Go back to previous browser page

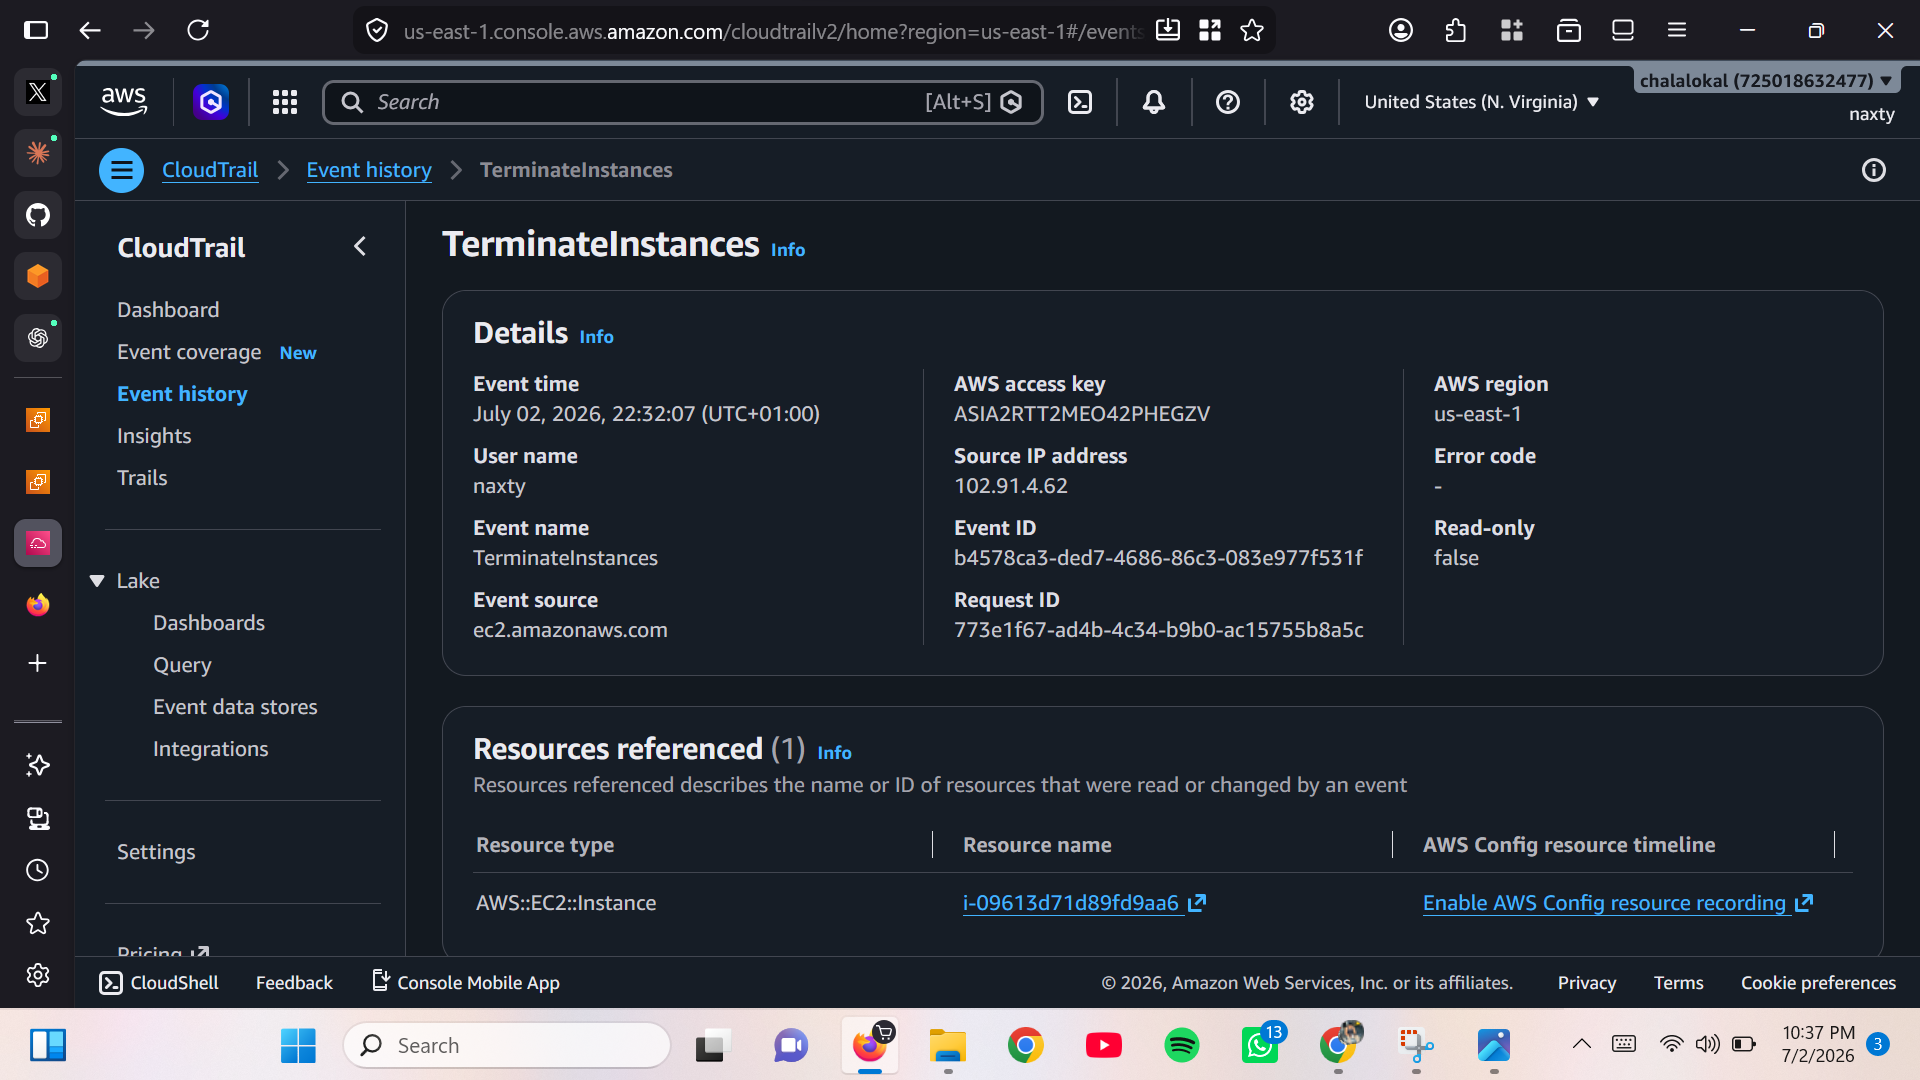[90, 30]
